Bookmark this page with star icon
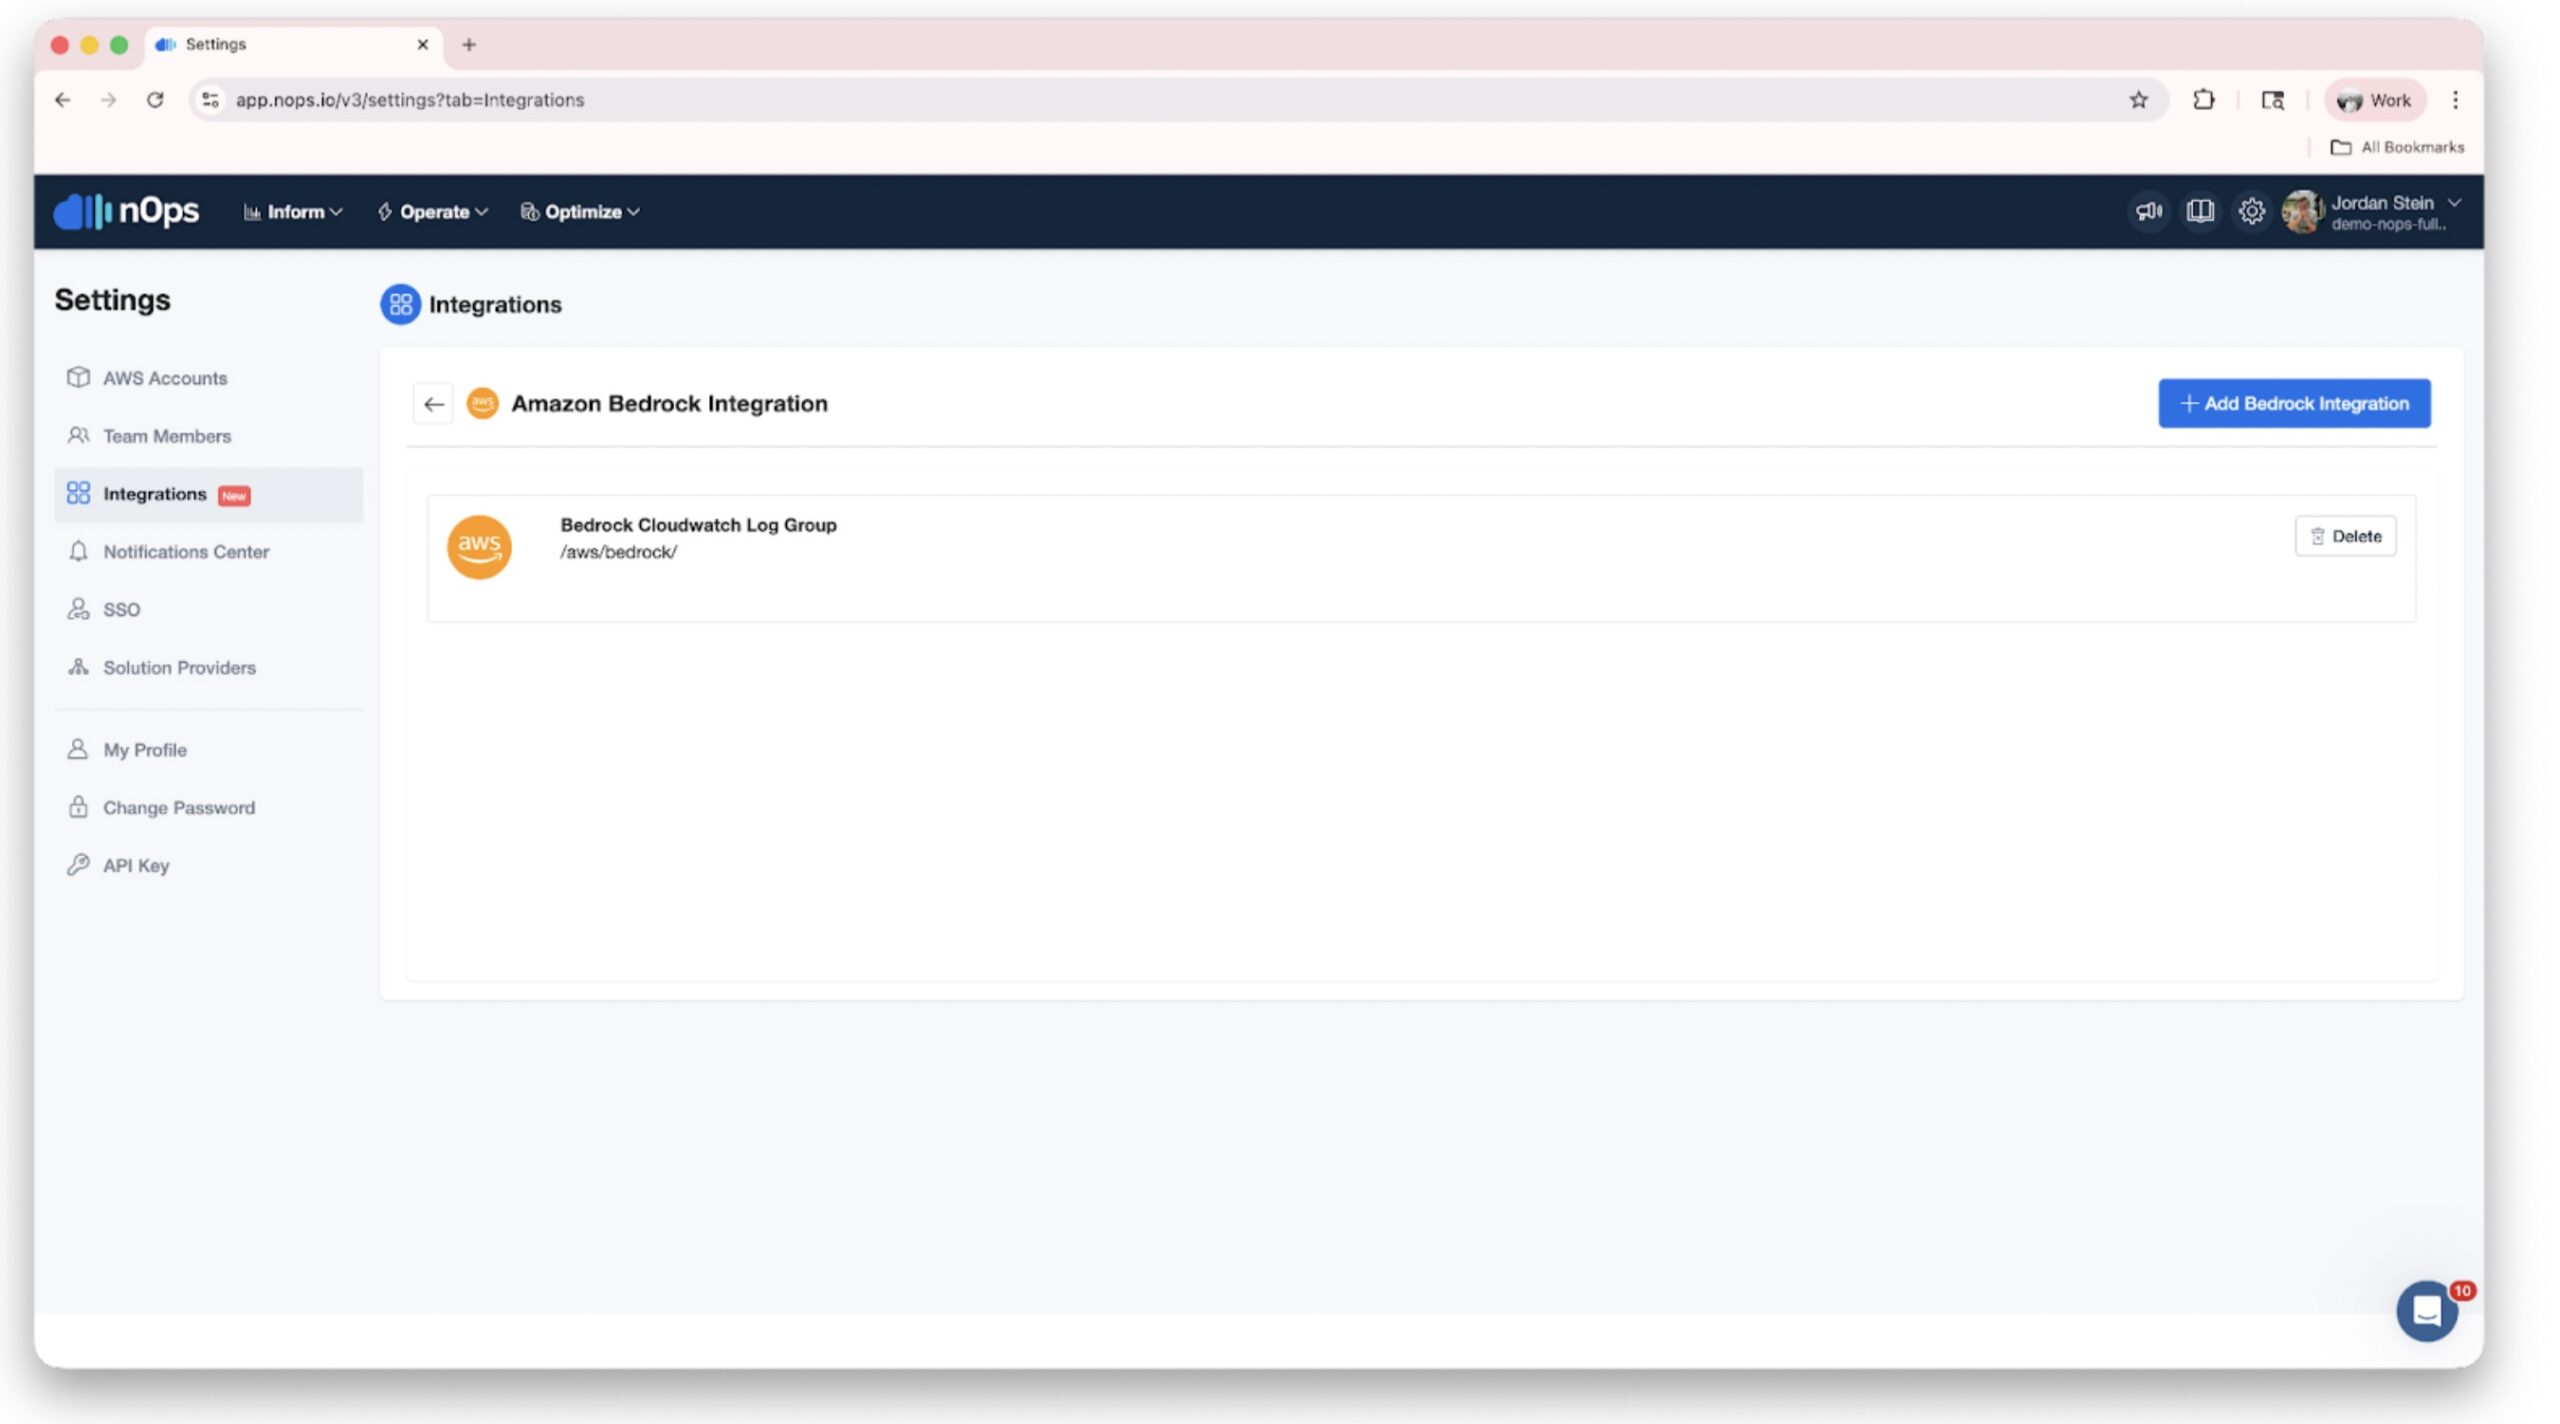Viewport: 2560px width, 1424px height. coord(2138,100)
